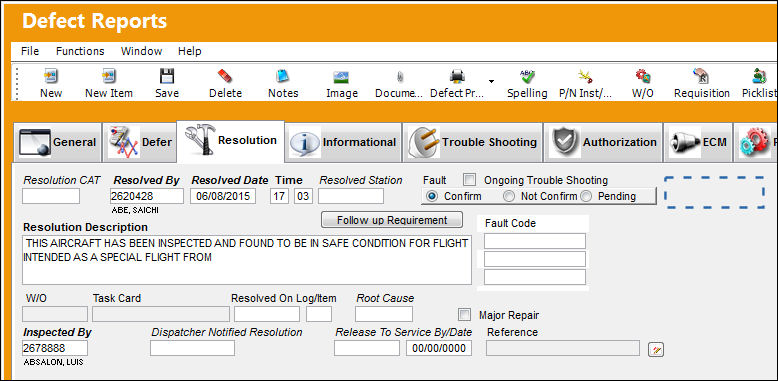Image resolution: width=778 pixels, height=381 pixels.
Task: Open the Help menu
Action: click(x=190, y=51)
